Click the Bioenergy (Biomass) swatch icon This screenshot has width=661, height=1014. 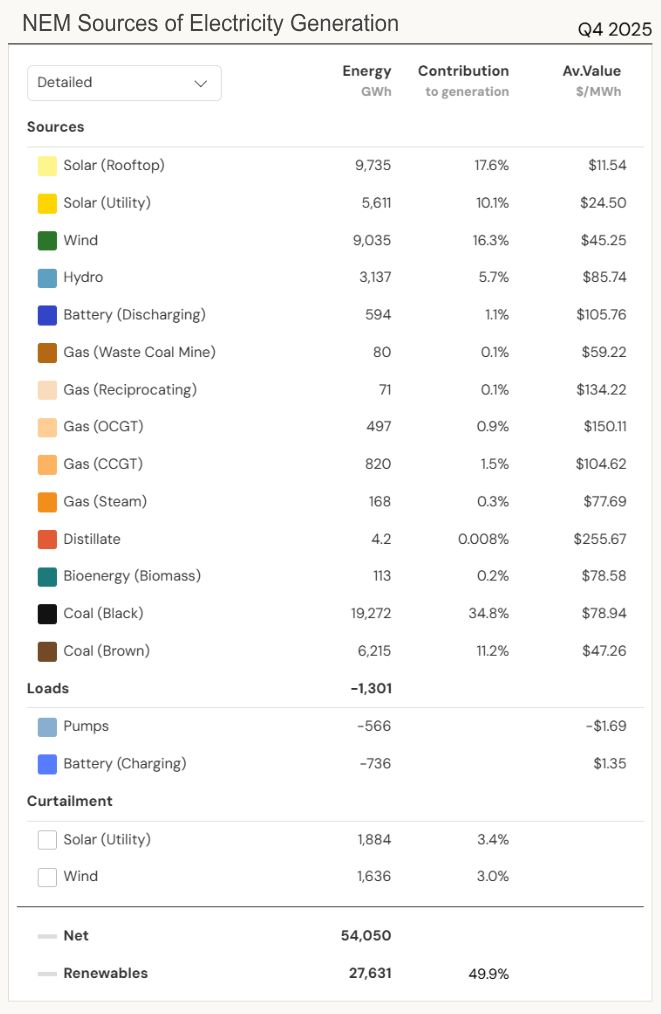click(x=46, y=576)
